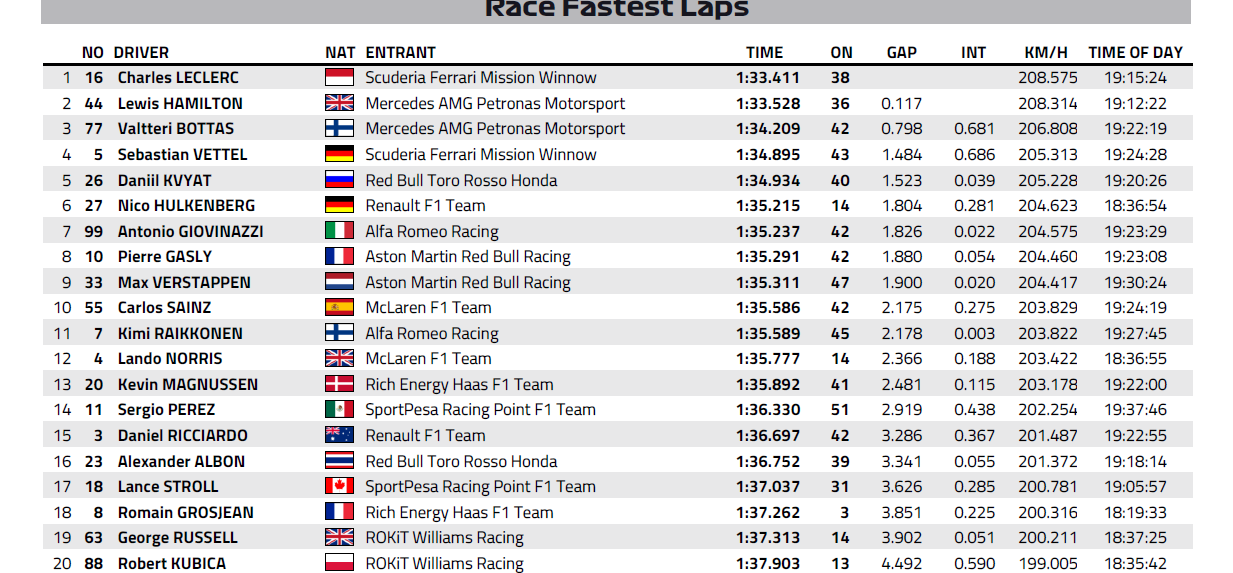Click the TIME column header
The width and height of the screenshot is (1233, 573).
[x=765, y=53]
